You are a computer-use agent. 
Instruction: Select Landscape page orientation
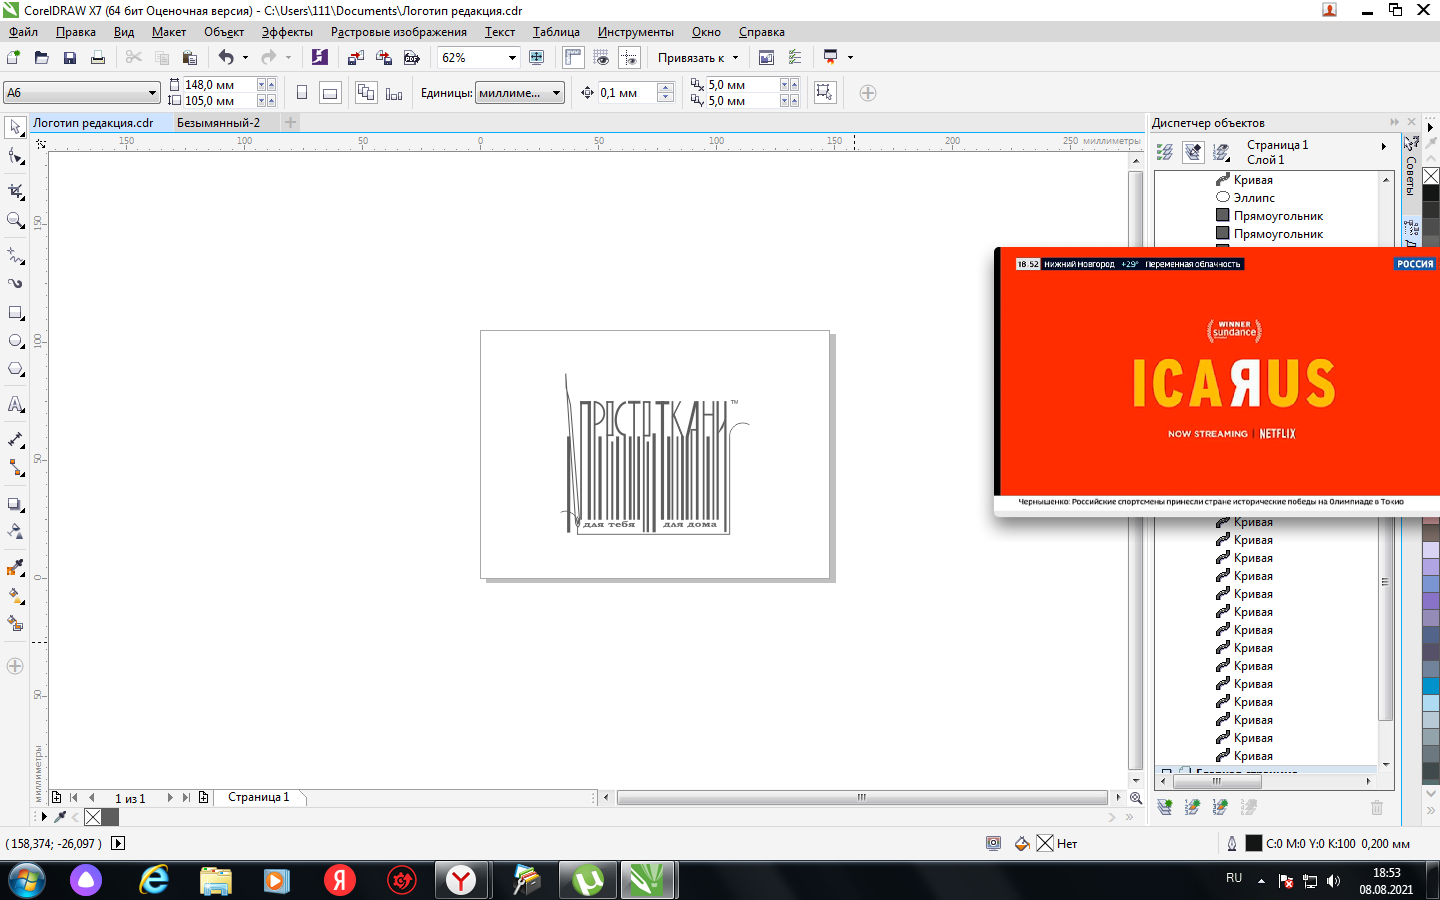click(x=330, y=93)
